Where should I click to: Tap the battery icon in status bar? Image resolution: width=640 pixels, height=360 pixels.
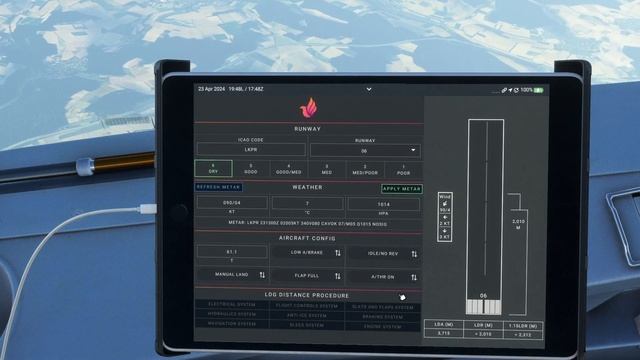(x=539, y=90)
